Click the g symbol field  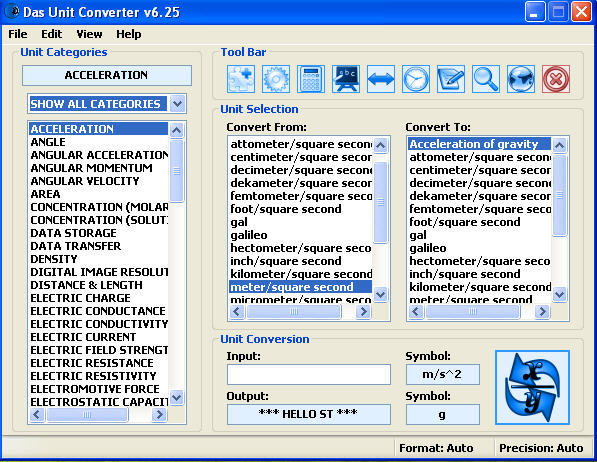click(442, 414)
